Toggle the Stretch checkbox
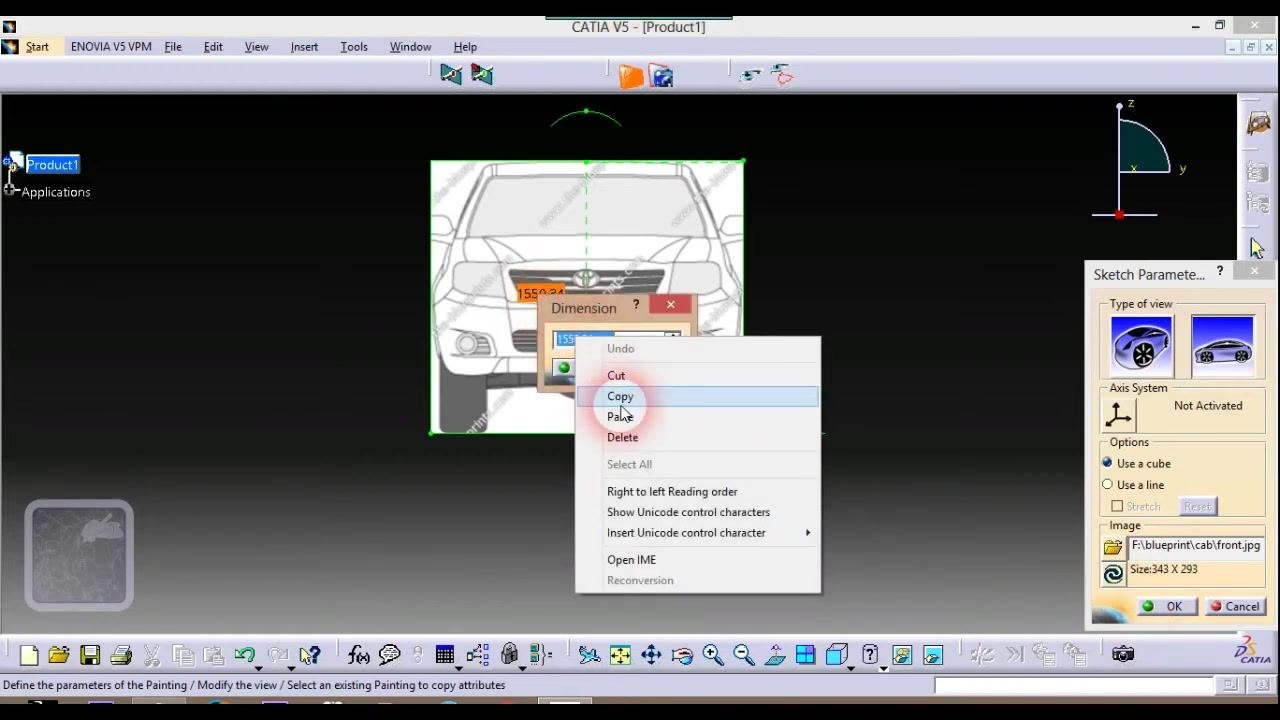Viewport: 1280px width, 720px height. (x=1117, y=507)
